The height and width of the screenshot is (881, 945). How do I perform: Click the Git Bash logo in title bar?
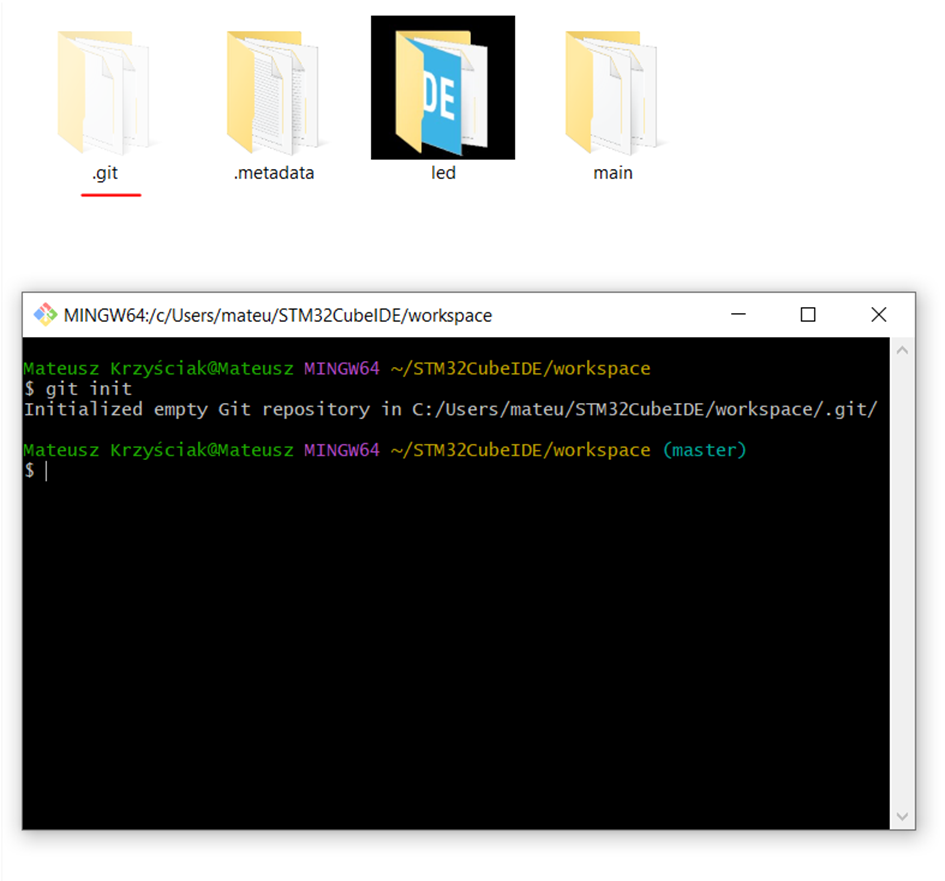coord(45,315)
